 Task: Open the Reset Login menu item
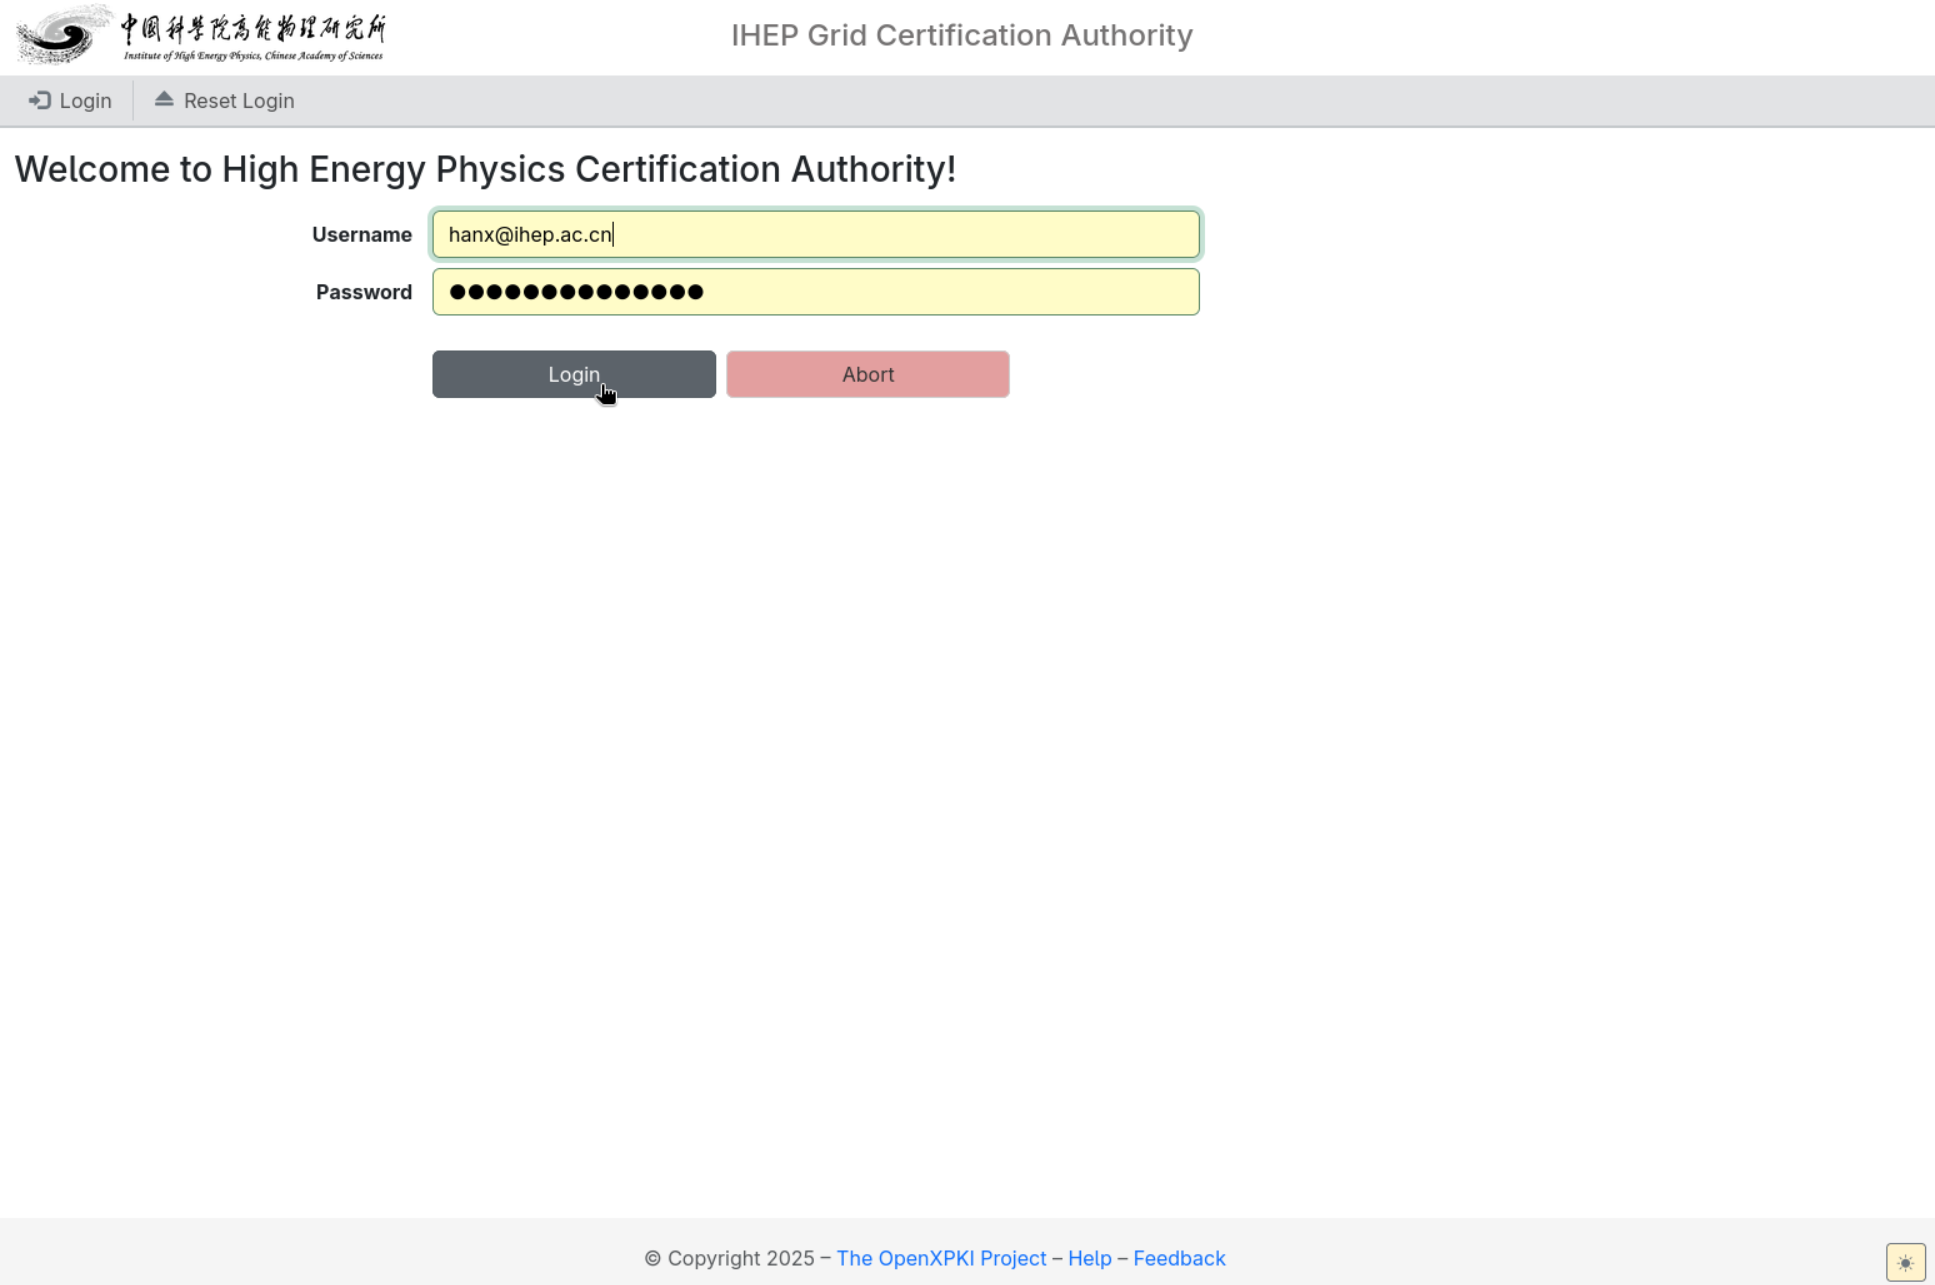(224, 101)
